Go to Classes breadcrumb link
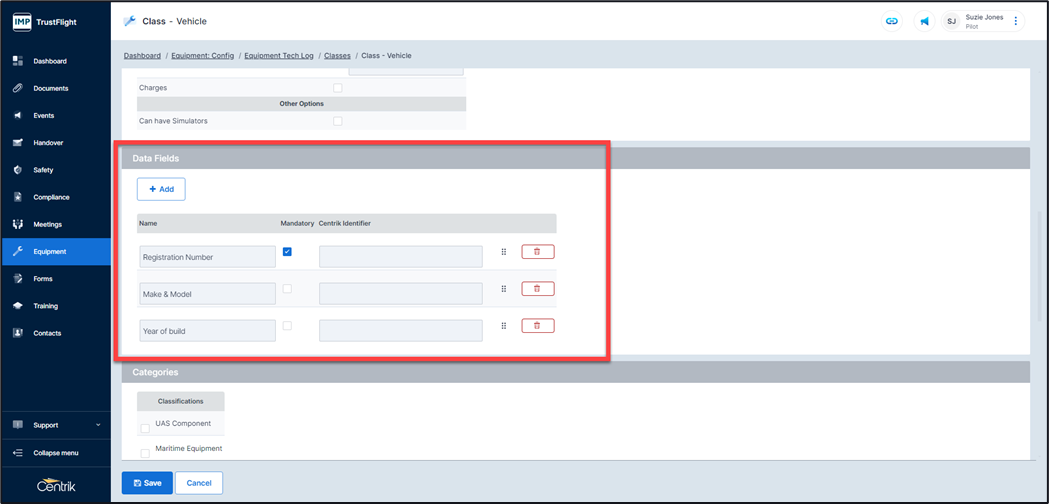 click(337, 56)
